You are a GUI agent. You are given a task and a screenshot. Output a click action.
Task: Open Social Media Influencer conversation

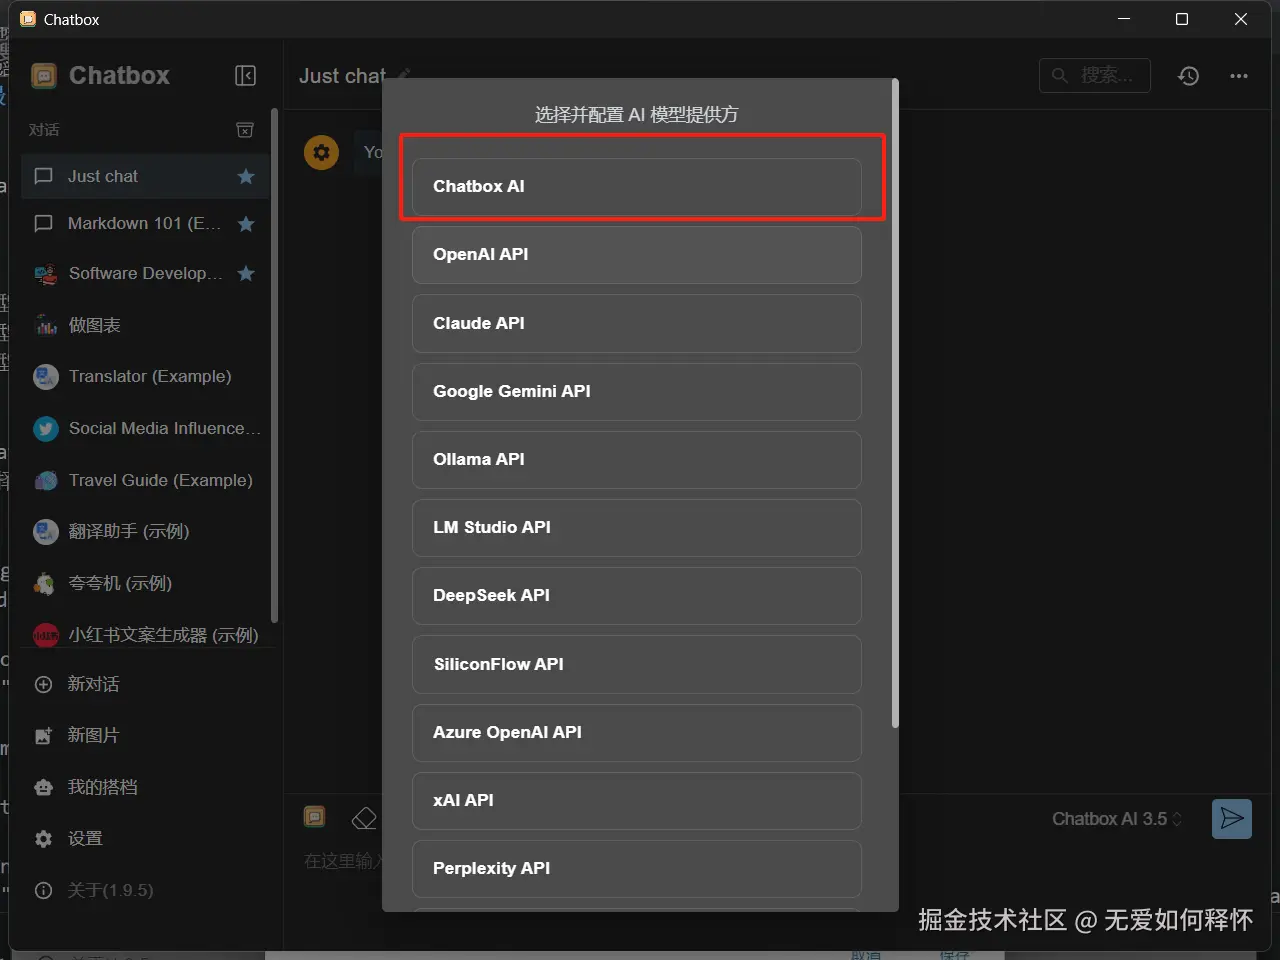click(145, 428)
